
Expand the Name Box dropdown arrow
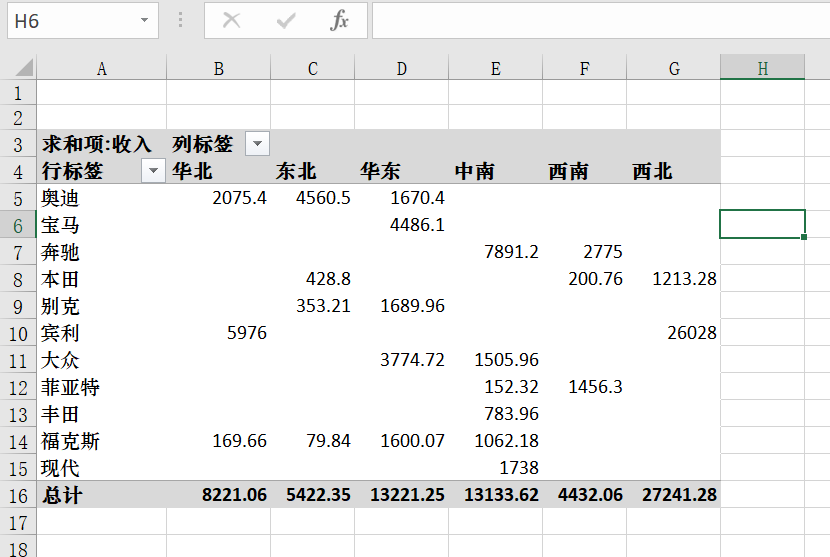point(144,20)
